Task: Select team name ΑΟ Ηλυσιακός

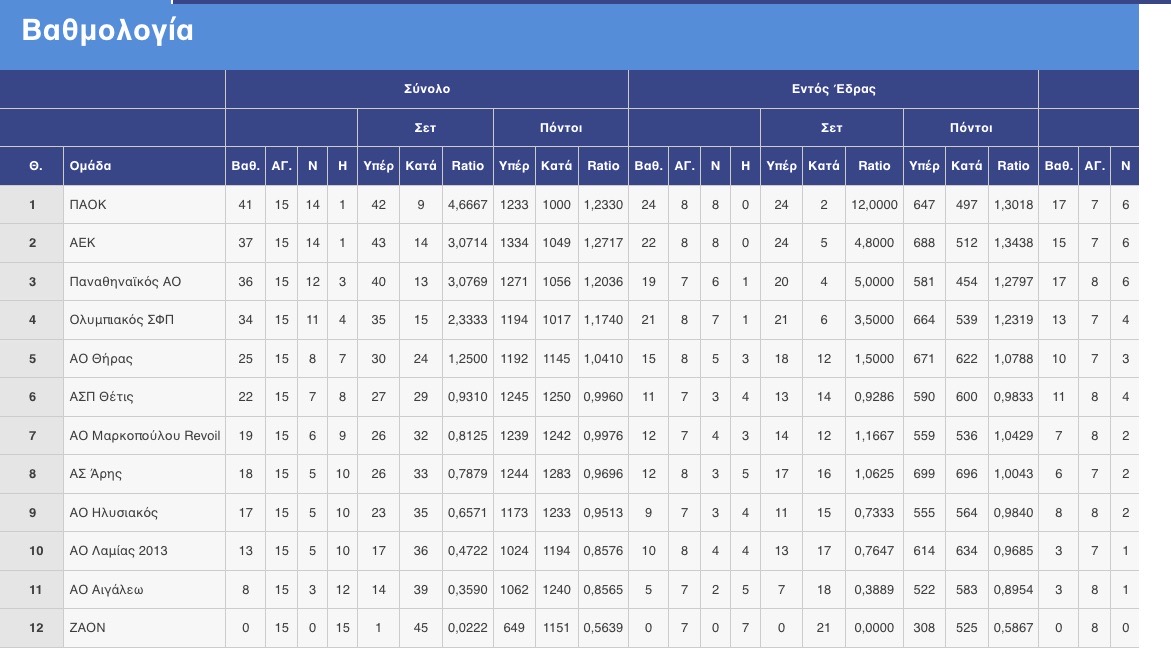Action: click(x=114, y=513)
